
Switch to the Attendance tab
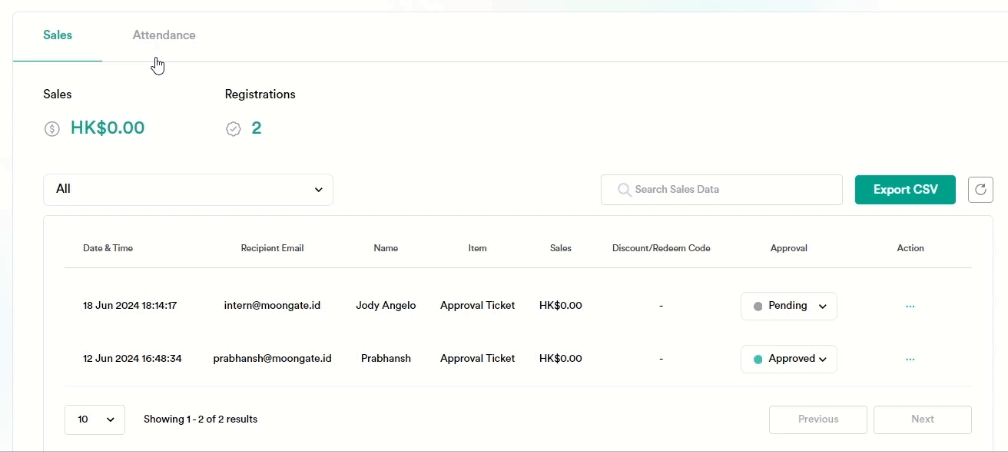pos(164,35)
